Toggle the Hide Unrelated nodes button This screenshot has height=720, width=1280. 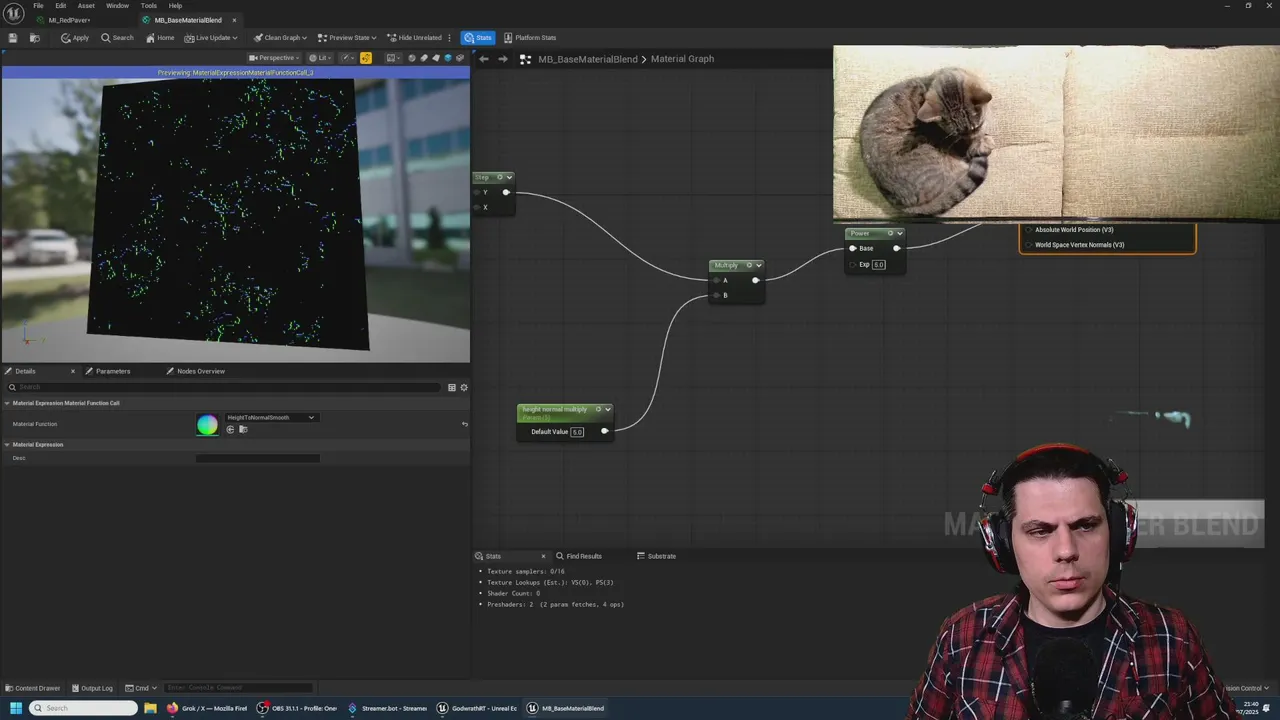pos(414,38)
